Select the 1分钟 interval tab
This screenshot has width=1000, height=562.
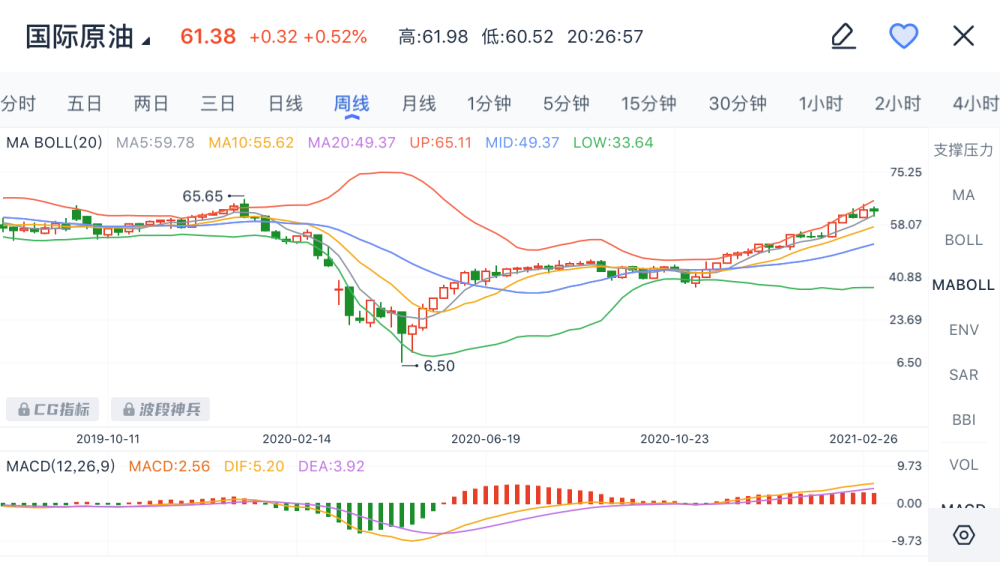pyautogui.click(x=489, y=103)
